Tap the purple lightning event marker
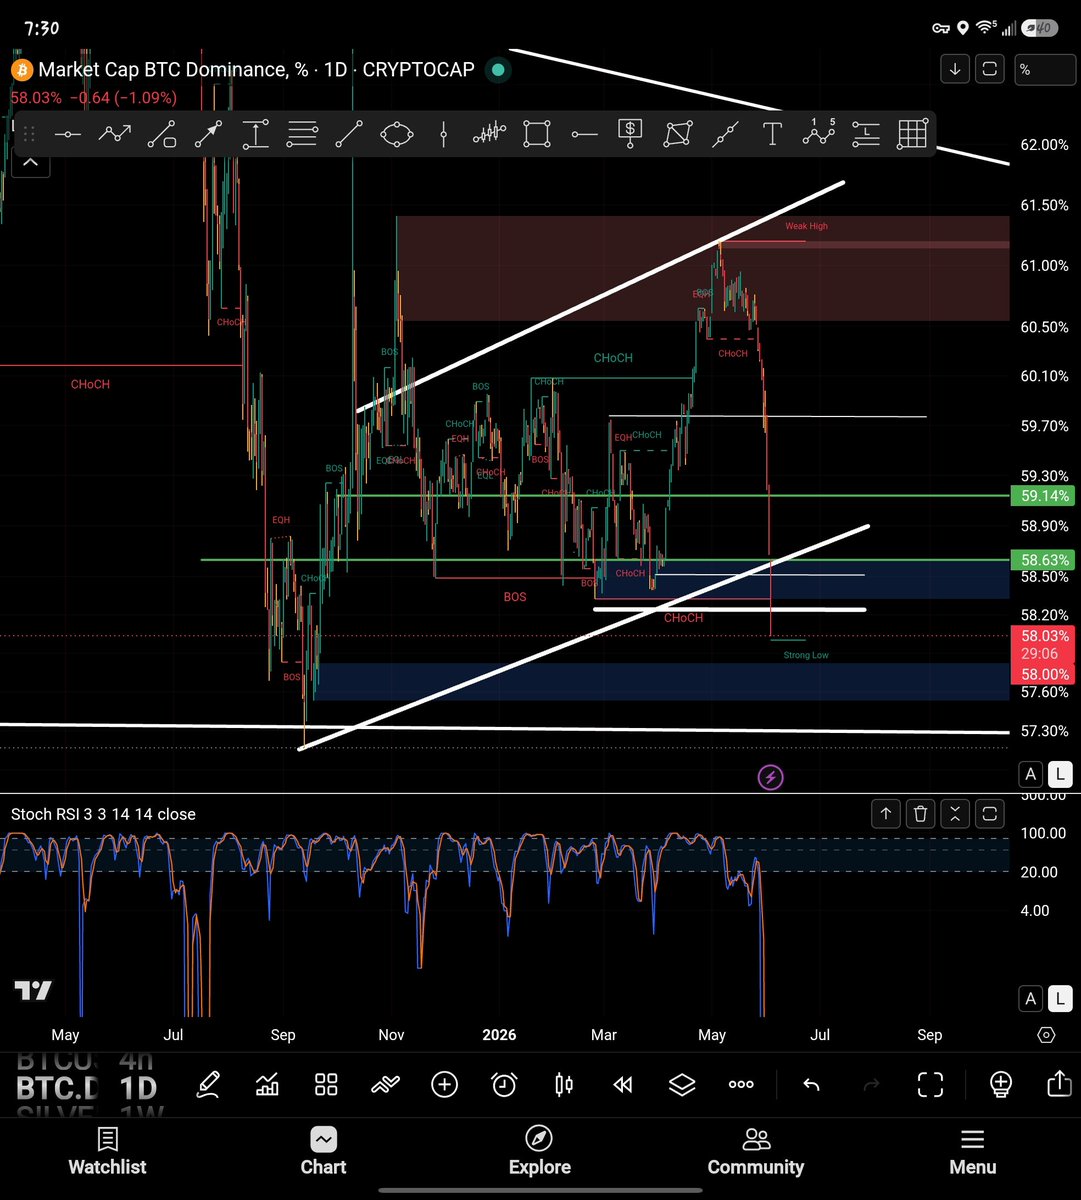This screenshot has width=1081, height=1200. (x=770, y=776)
